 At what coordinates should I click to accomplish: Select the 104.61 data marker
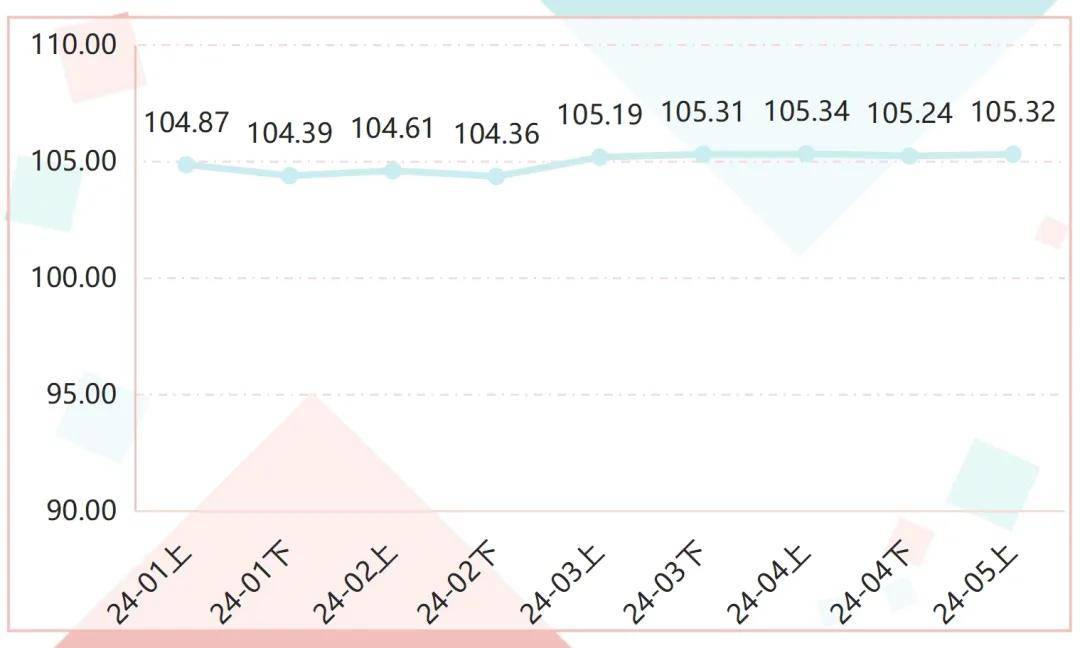tap(393, 170)
